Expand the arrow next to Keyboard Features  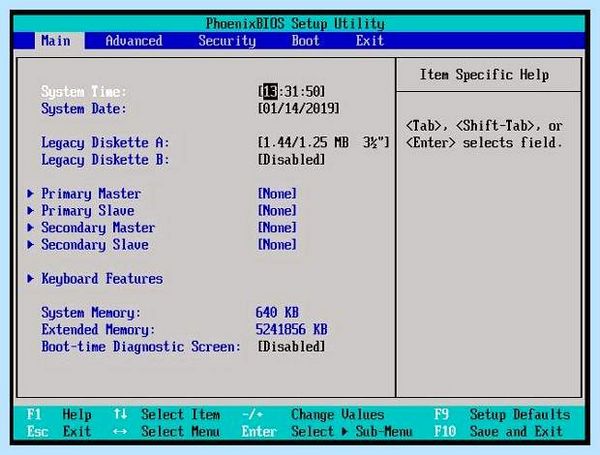[x=31, y=279]
